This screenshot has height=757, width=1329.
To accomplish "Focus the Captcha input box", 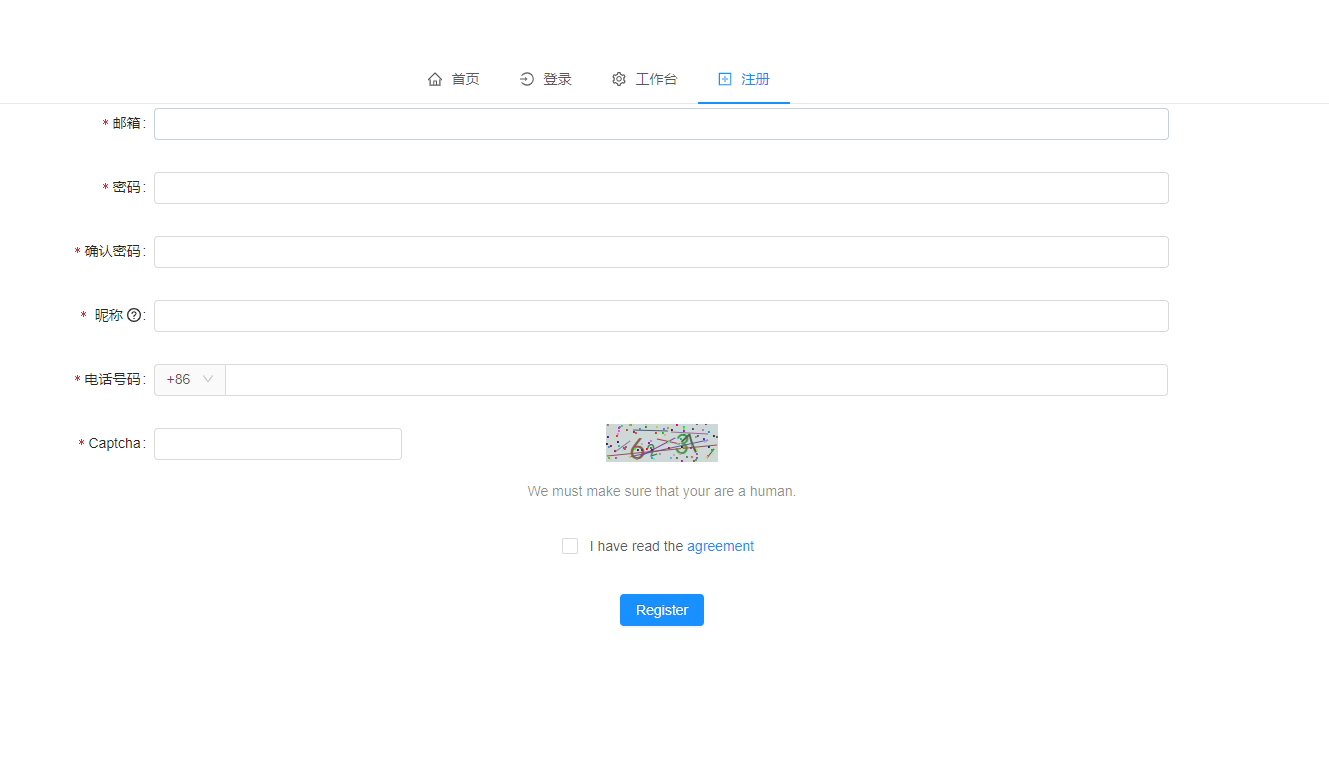I will tap(277, 443).
